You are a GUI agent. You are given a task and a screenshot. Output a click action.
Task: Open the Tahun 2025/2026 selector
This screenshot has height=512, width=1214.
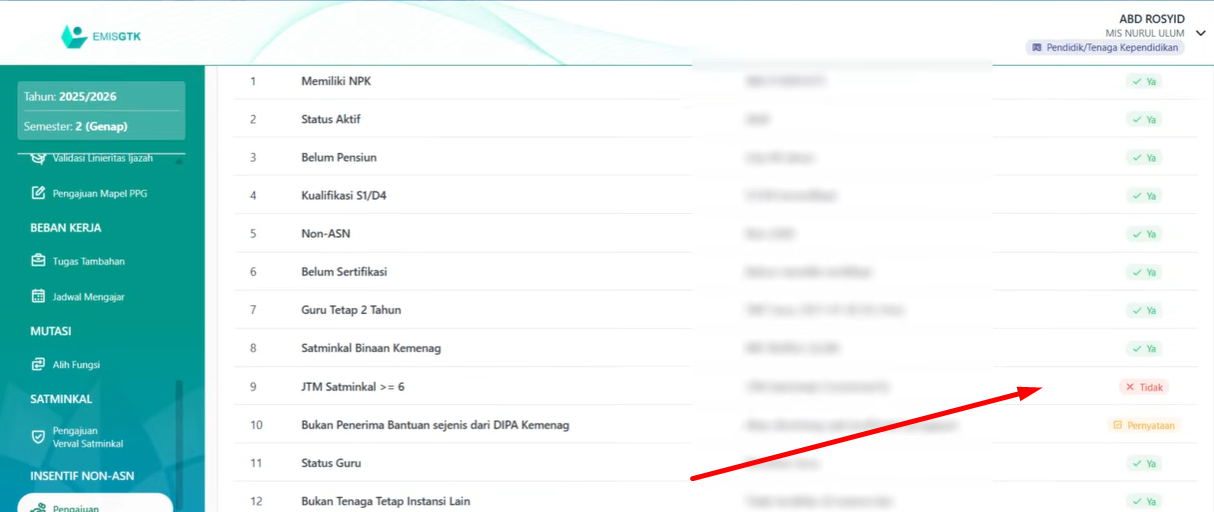tap(101, 97)
